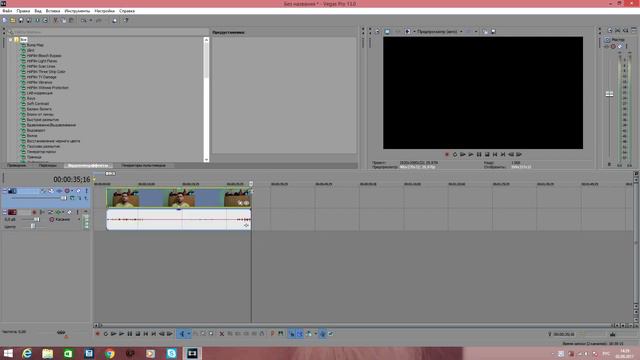Solo the video track
Screen dimensions: 640x360
[x=86, y=191]
